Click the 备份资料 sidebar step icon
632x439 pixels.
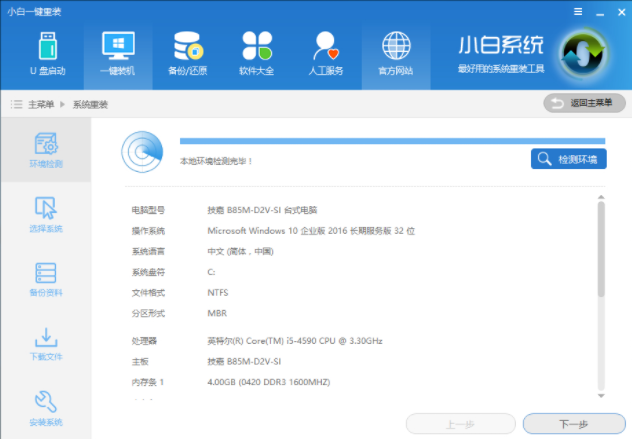pos(46,279)
